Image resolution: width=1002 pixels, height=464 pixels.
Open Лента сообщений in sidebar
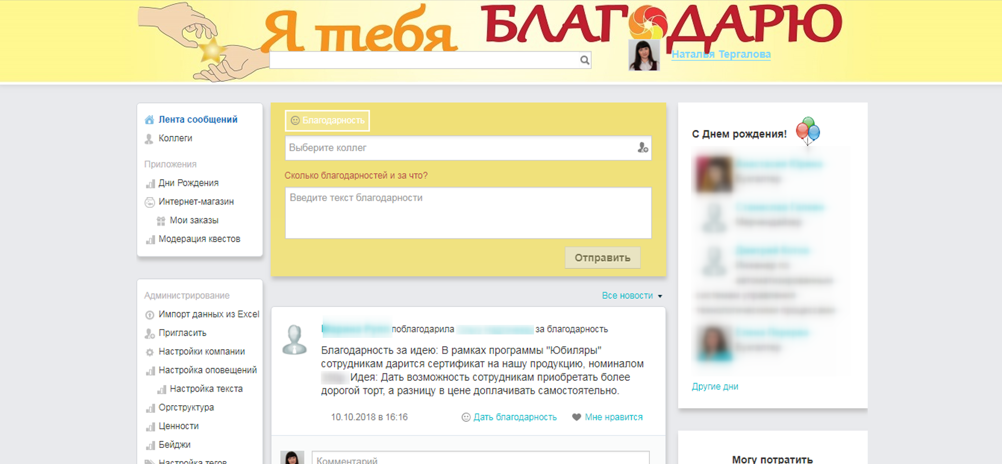pyautogui.click(x=197, y=120)
